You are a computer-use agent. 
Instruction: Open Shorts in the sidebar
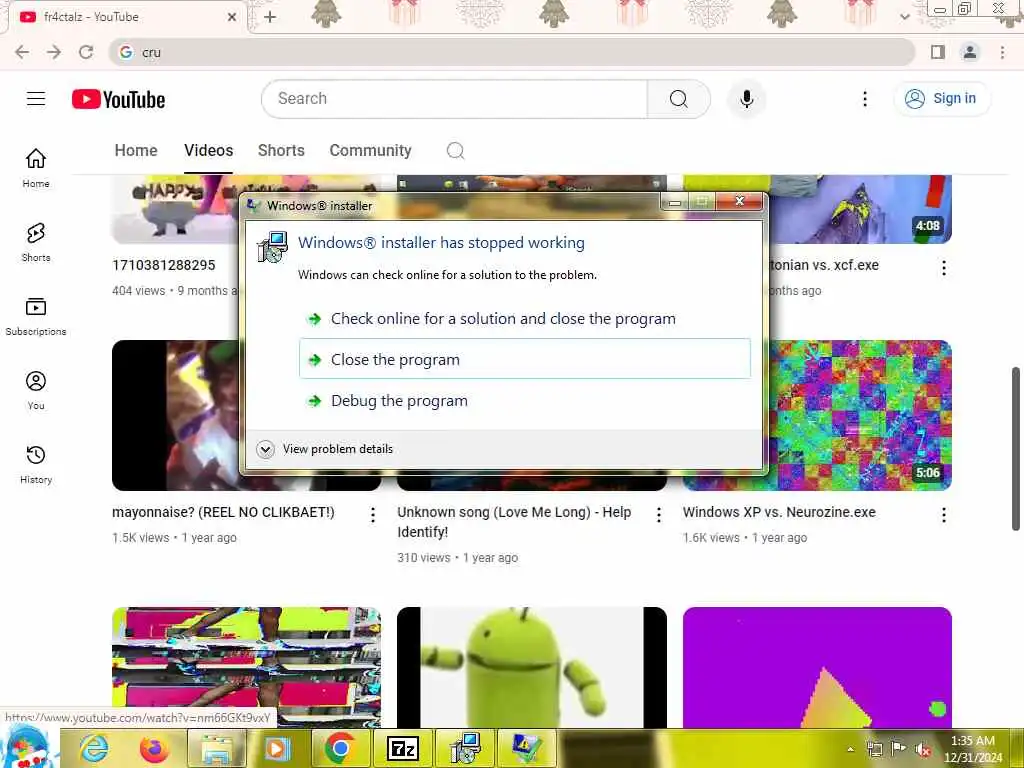[36, 242]
